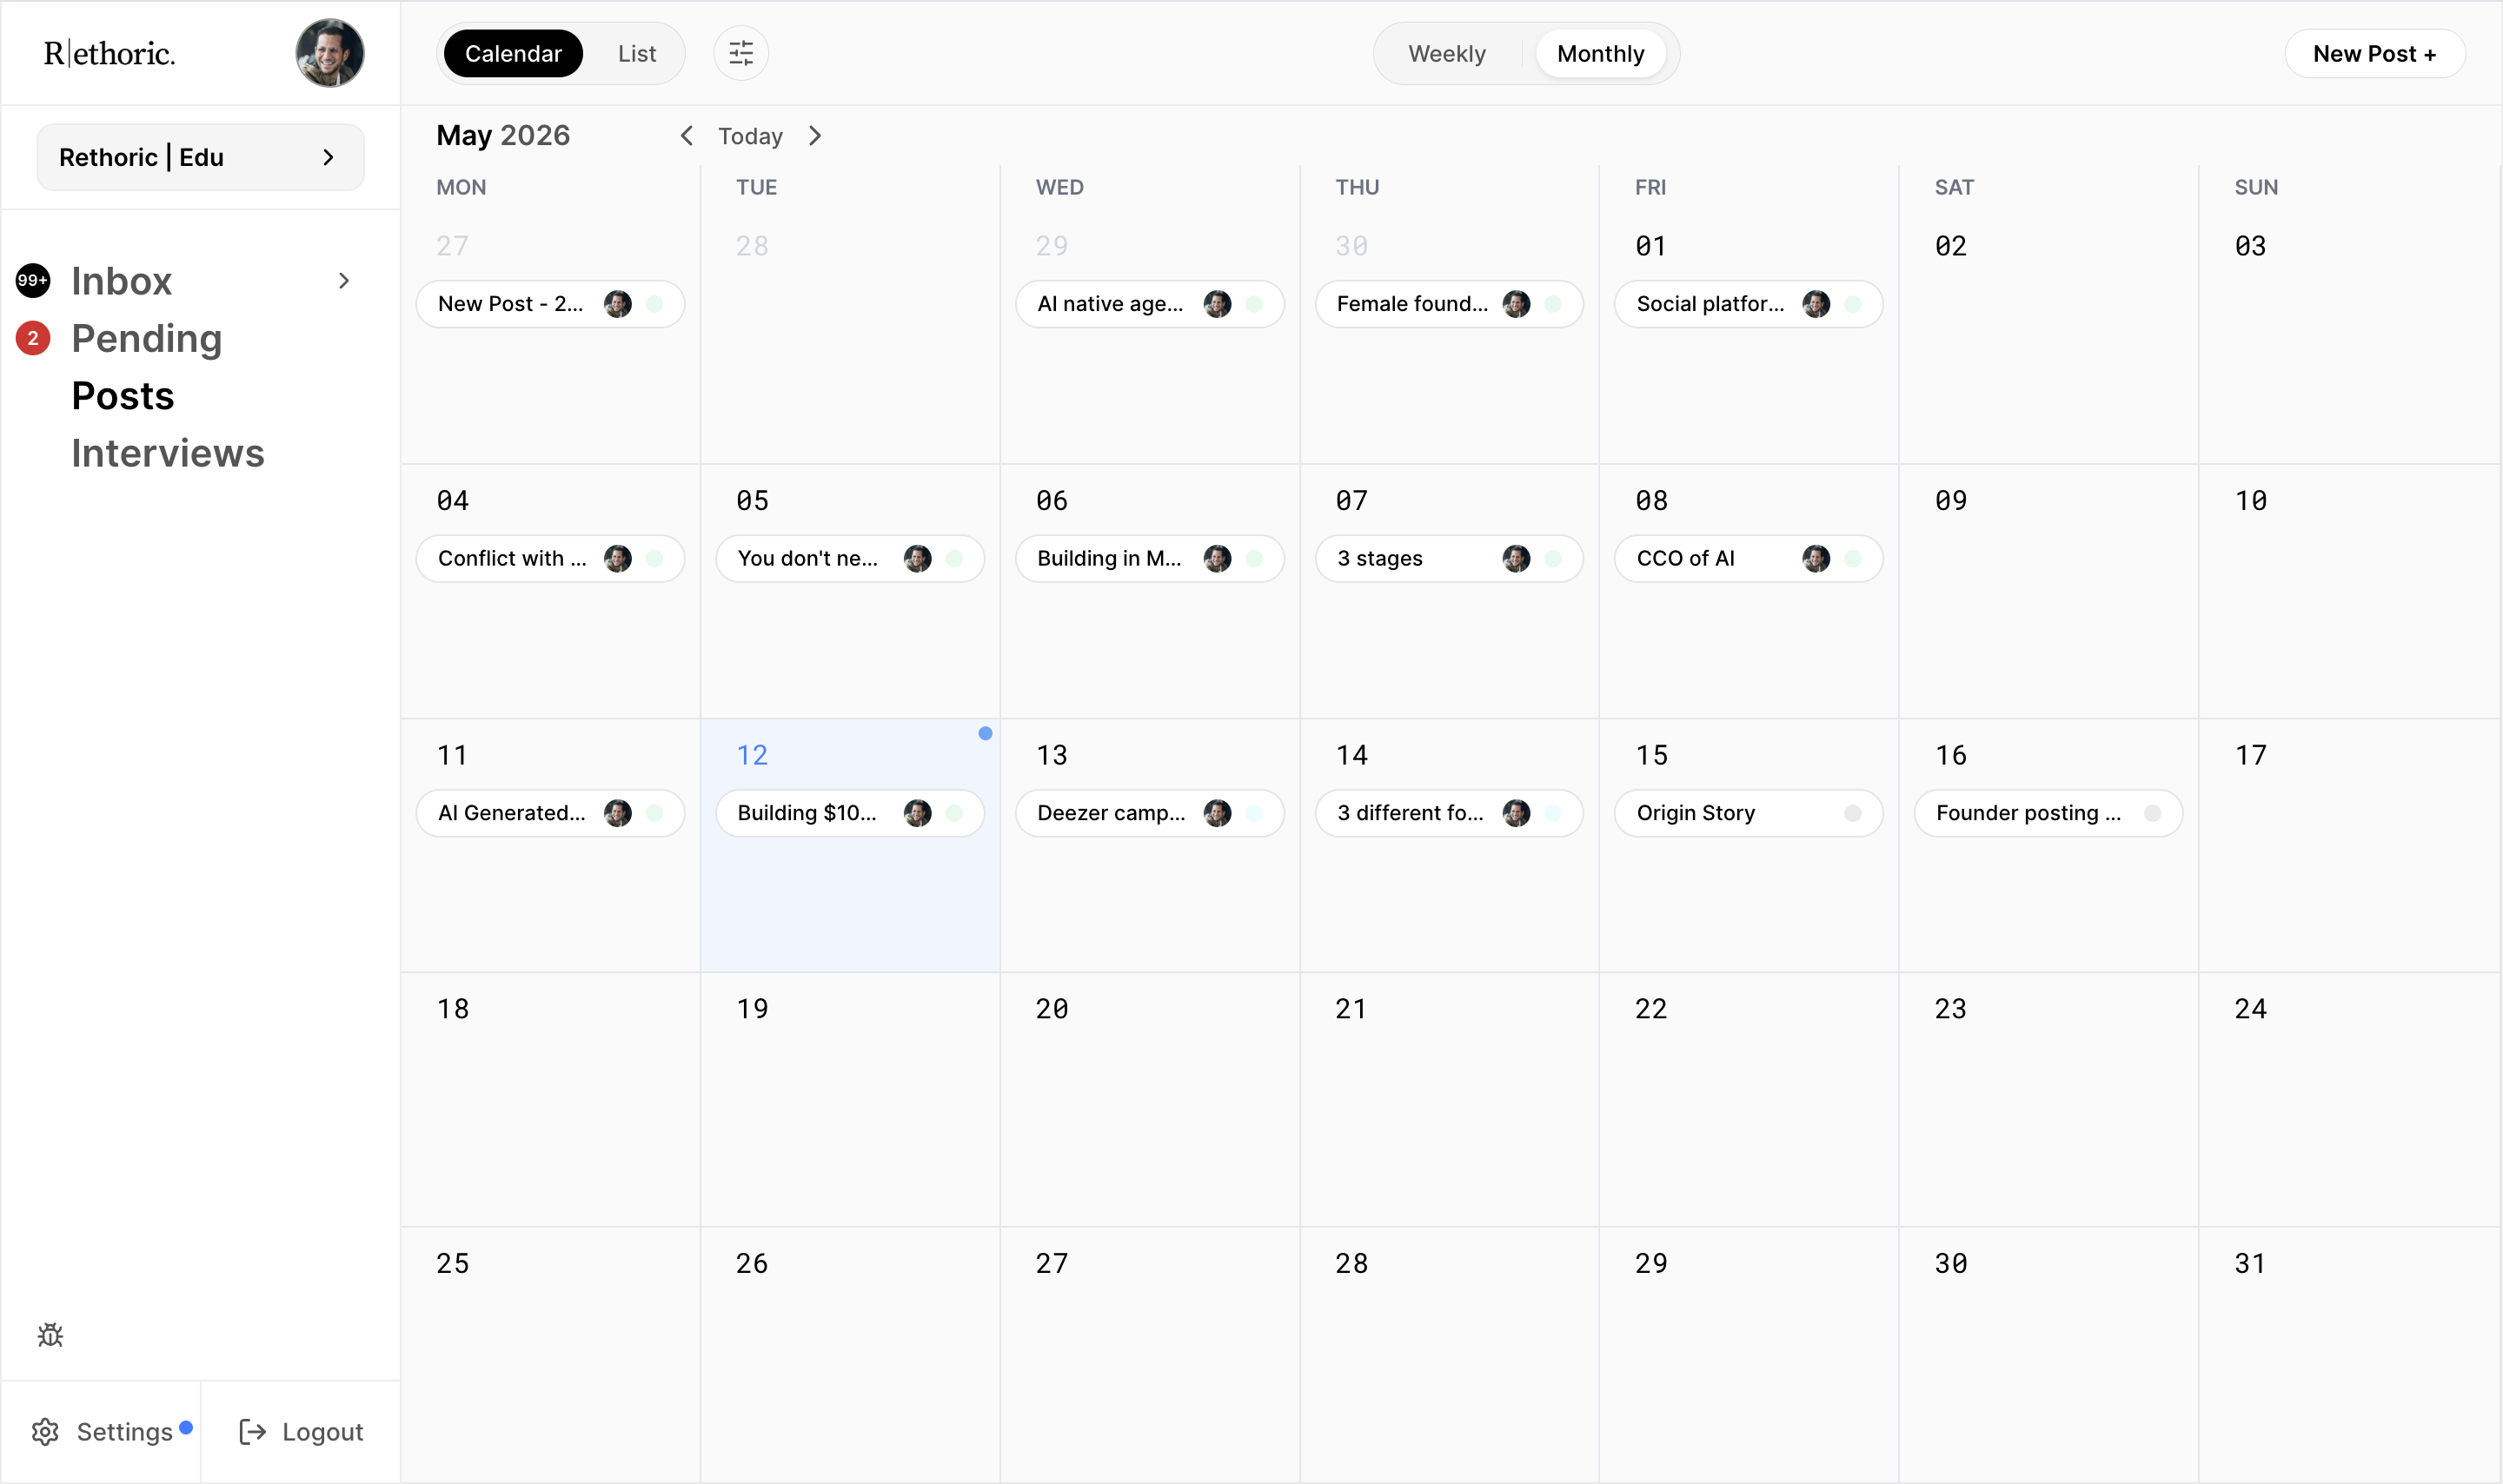Select day 12 cell in calendar

tap(850, 845)
